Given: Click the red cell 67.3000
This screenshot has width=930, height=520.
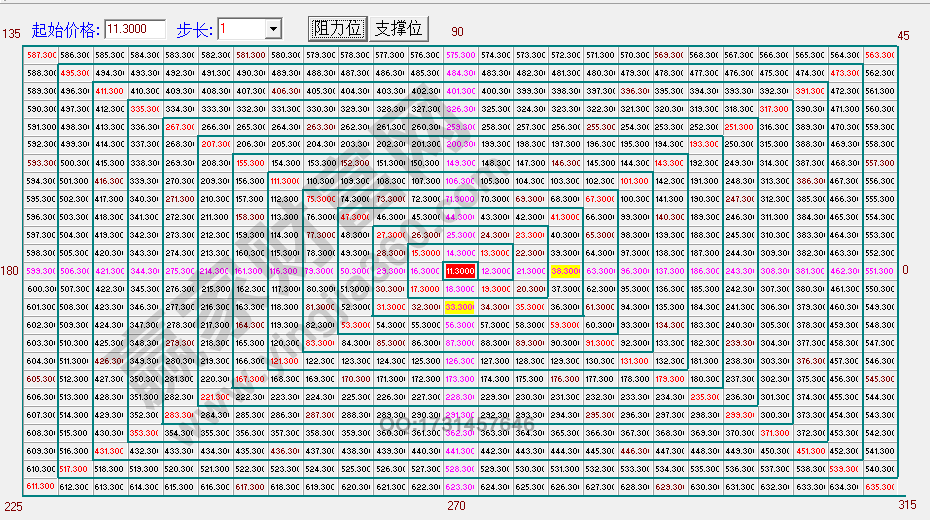Looking at the screenshot, I should 600,199.
